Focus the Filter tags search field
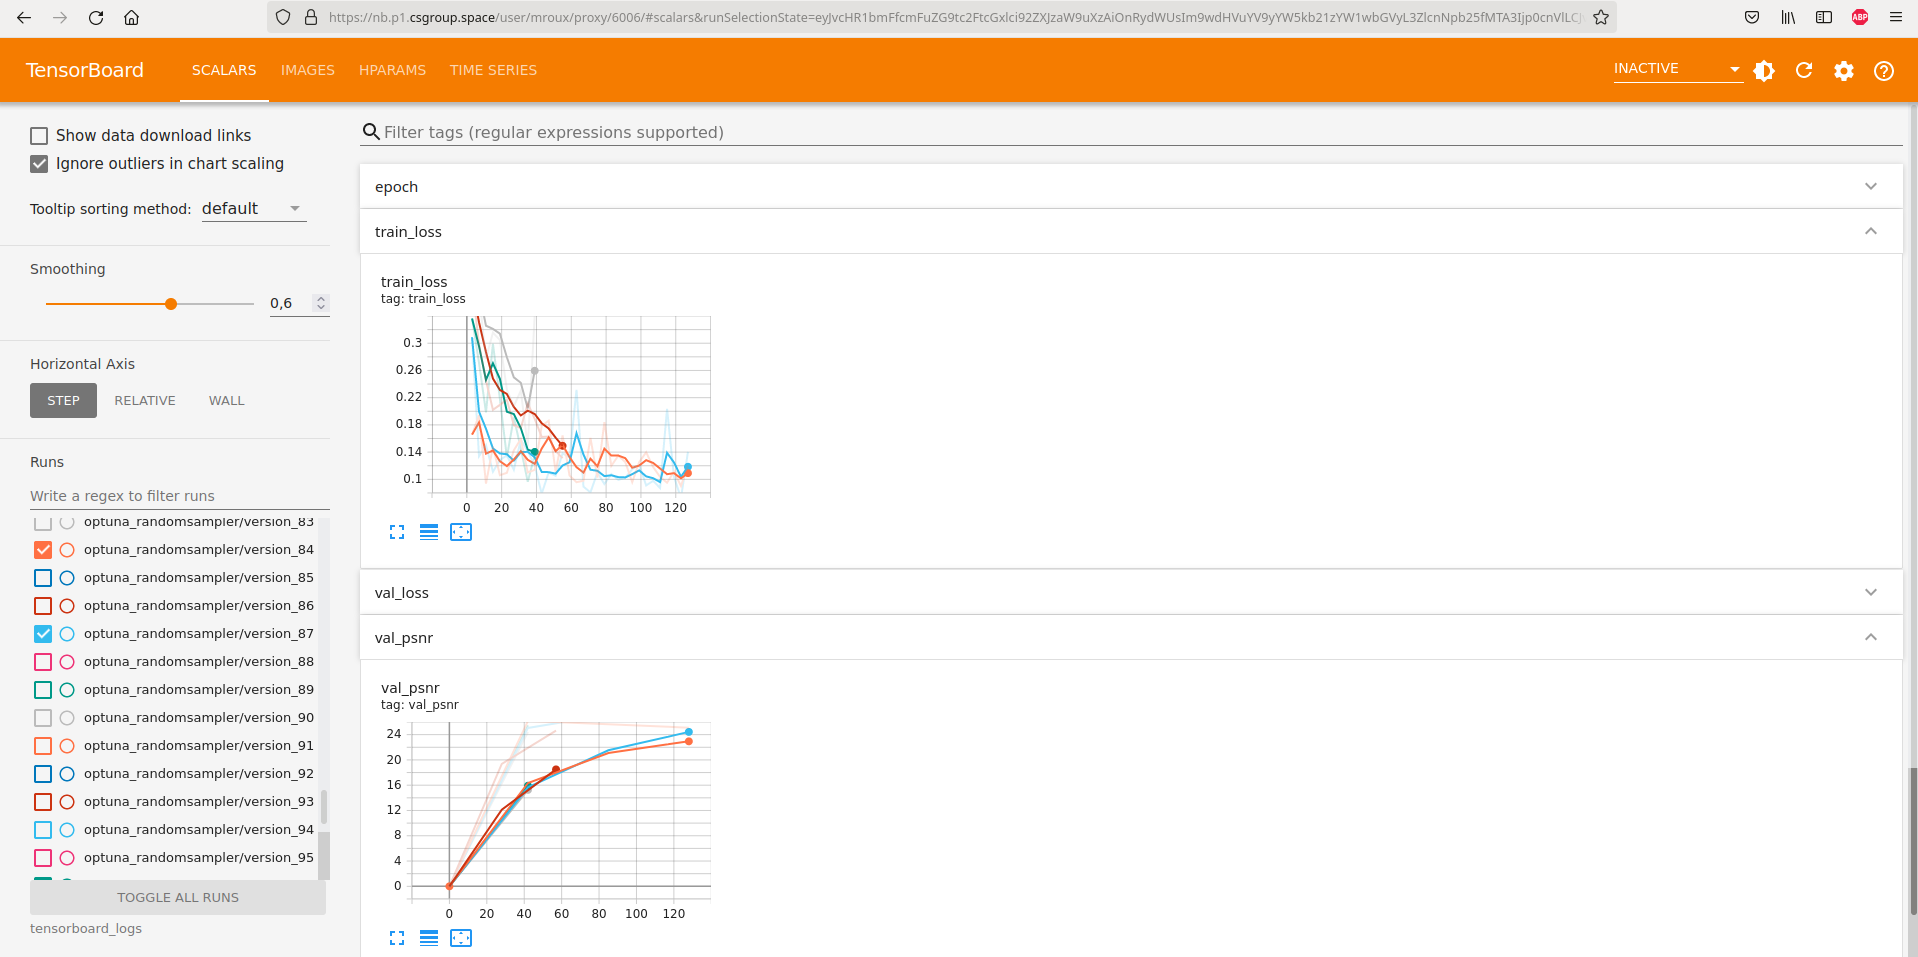This screenshot has height=957, width=1918. click(x=1141, y=132)
